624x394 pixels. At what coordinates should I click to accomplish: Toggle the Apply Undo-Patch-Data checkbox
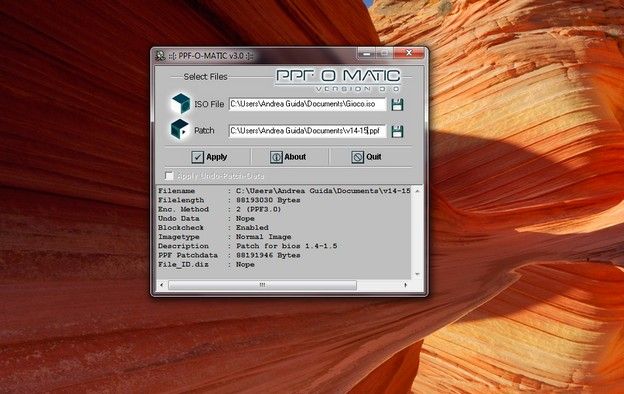pos(169,176)
